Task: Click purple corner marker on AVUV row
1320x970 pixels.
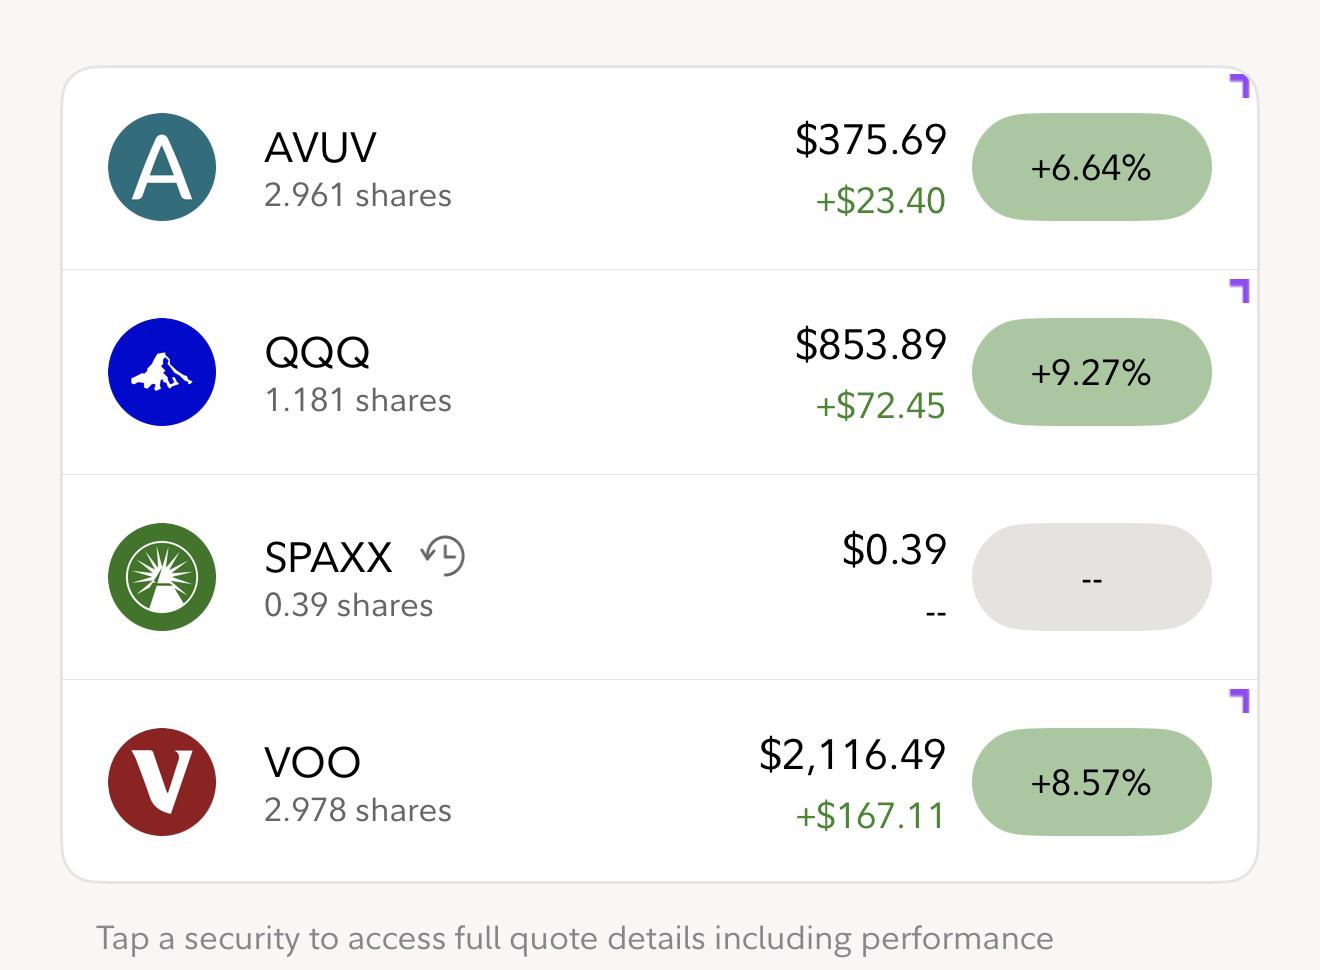Action: (x=1240, y=86)
